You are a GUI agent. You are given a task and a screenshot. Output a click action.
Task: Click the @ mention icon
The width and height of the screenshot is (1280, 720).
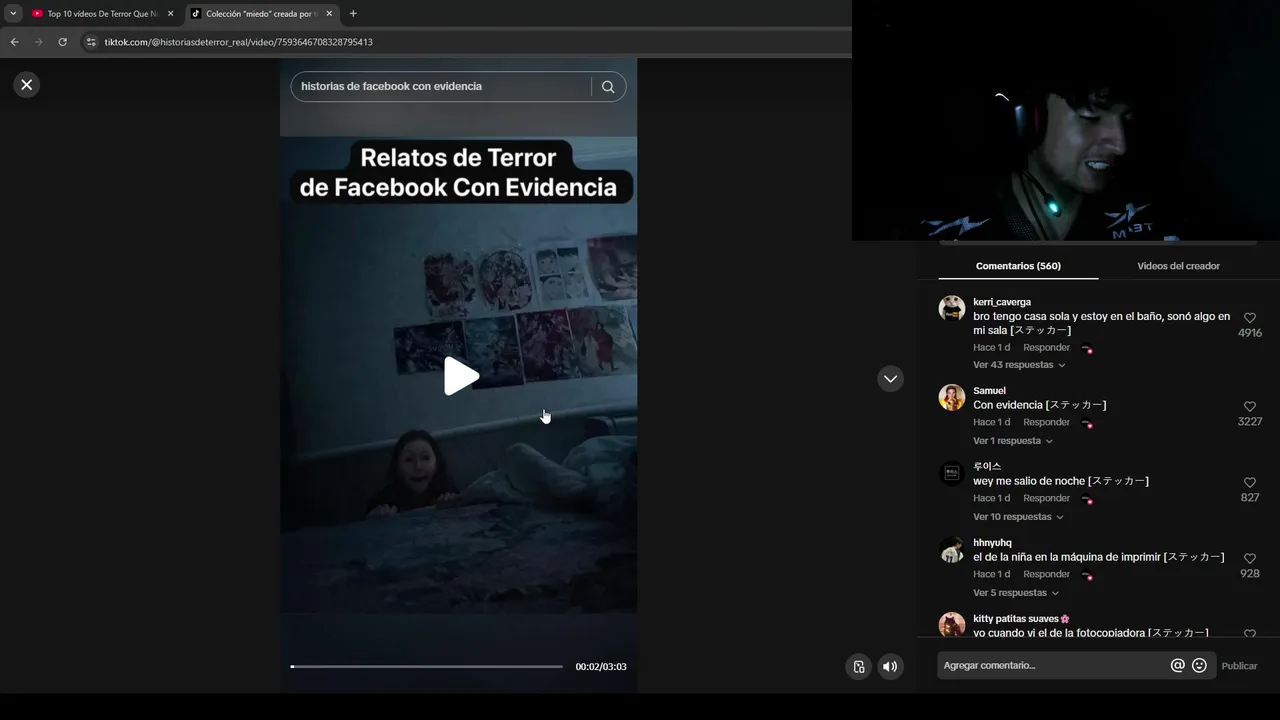[1177, 666]
